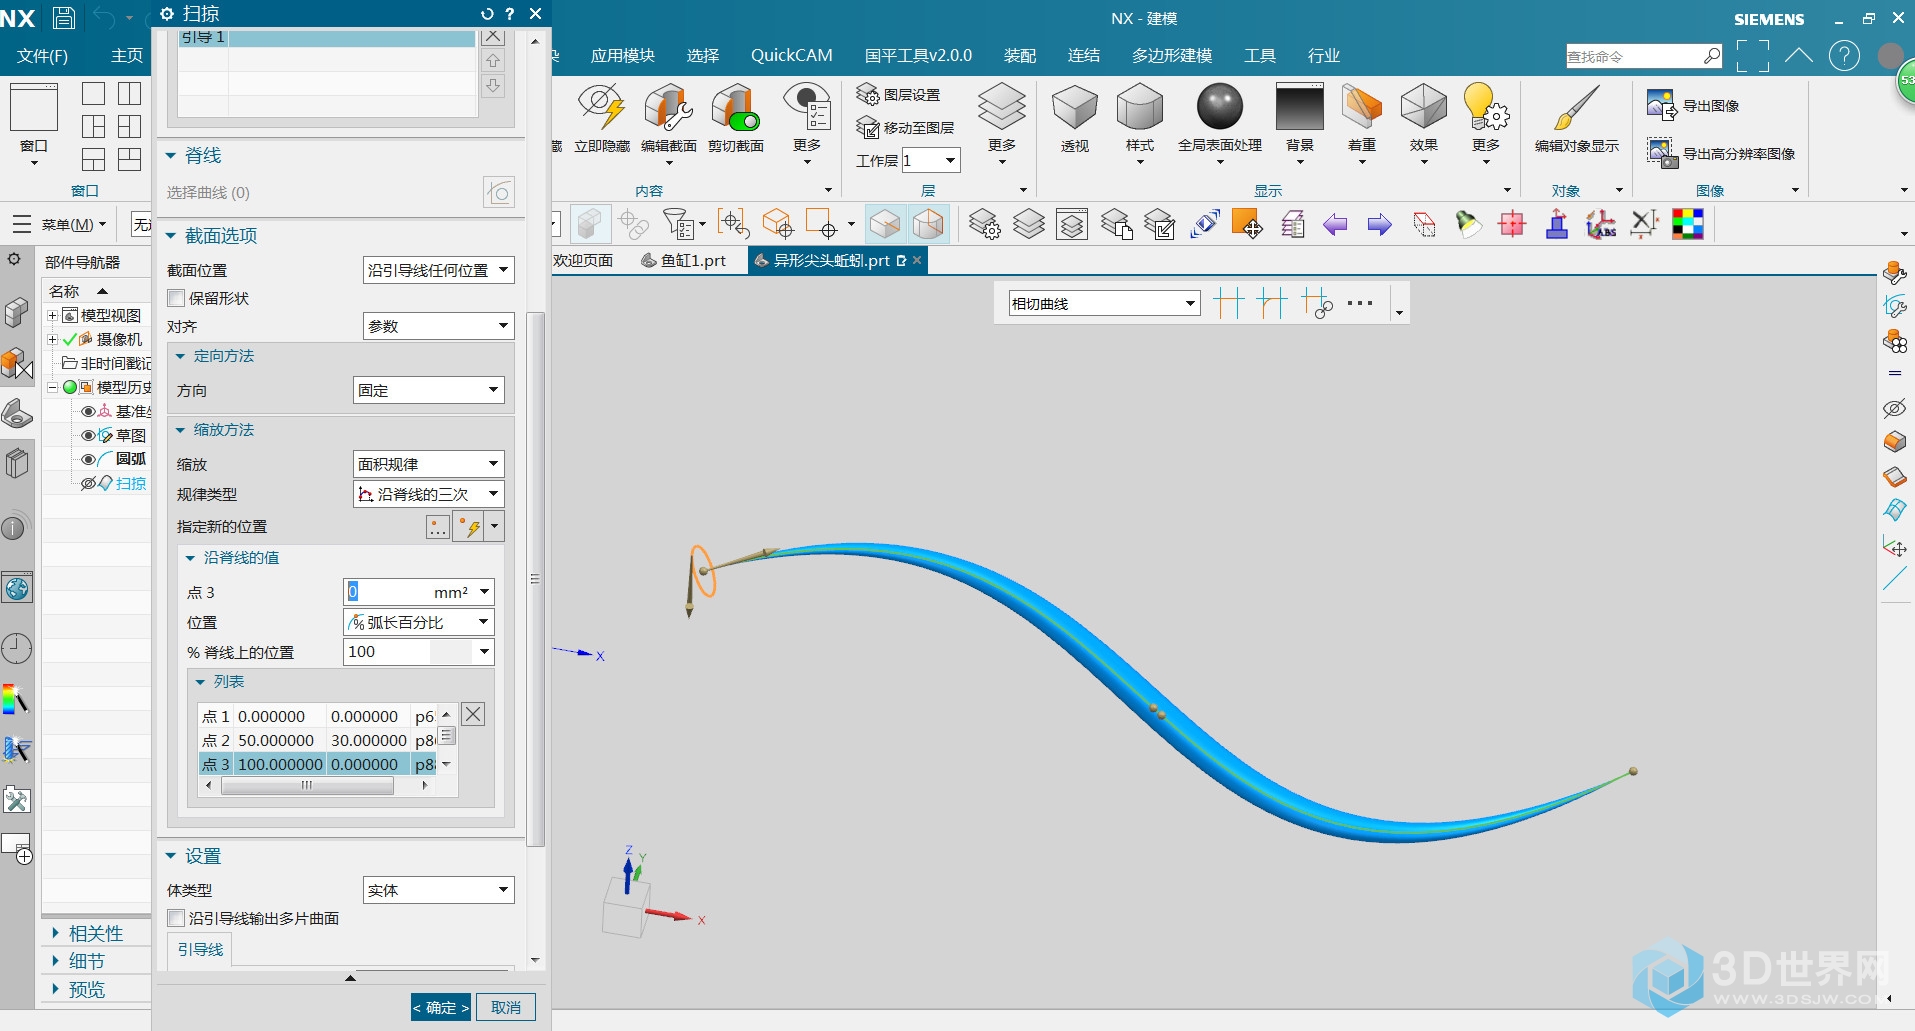Click the multicolor palette toolbar icon
The height and width of the screenshot is (1031, 1915).
[x=1687, y=225]
